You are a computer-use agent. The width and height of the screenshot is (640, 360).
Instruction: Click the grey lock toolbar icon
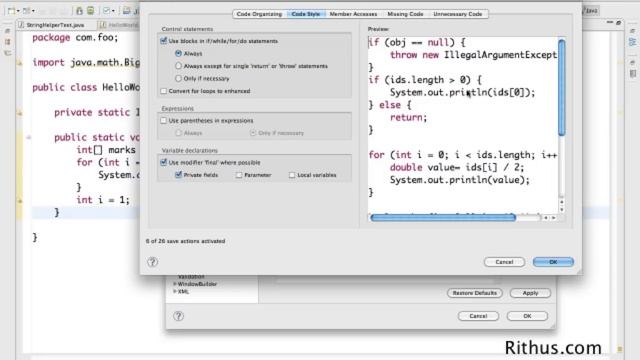click(x=80, y=11)
